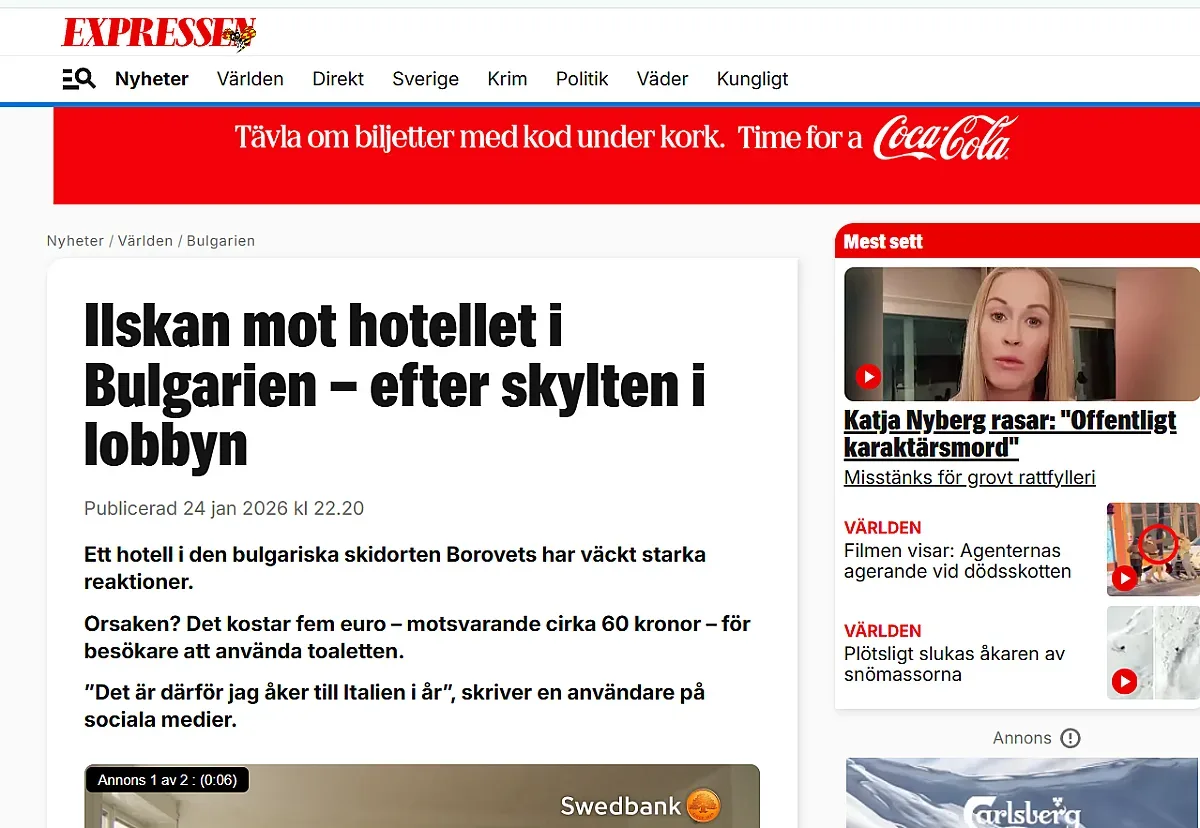1200x828 pixels.
Task: Select the Direkt menu item
Action: (x=338, y=79)
